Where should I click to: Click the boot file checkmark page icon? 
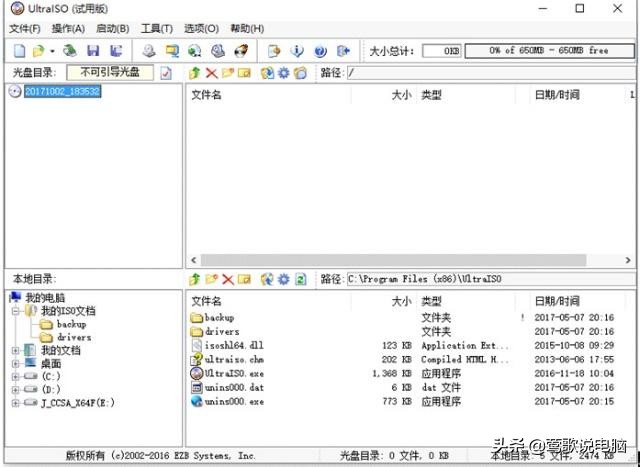point(166,73)
